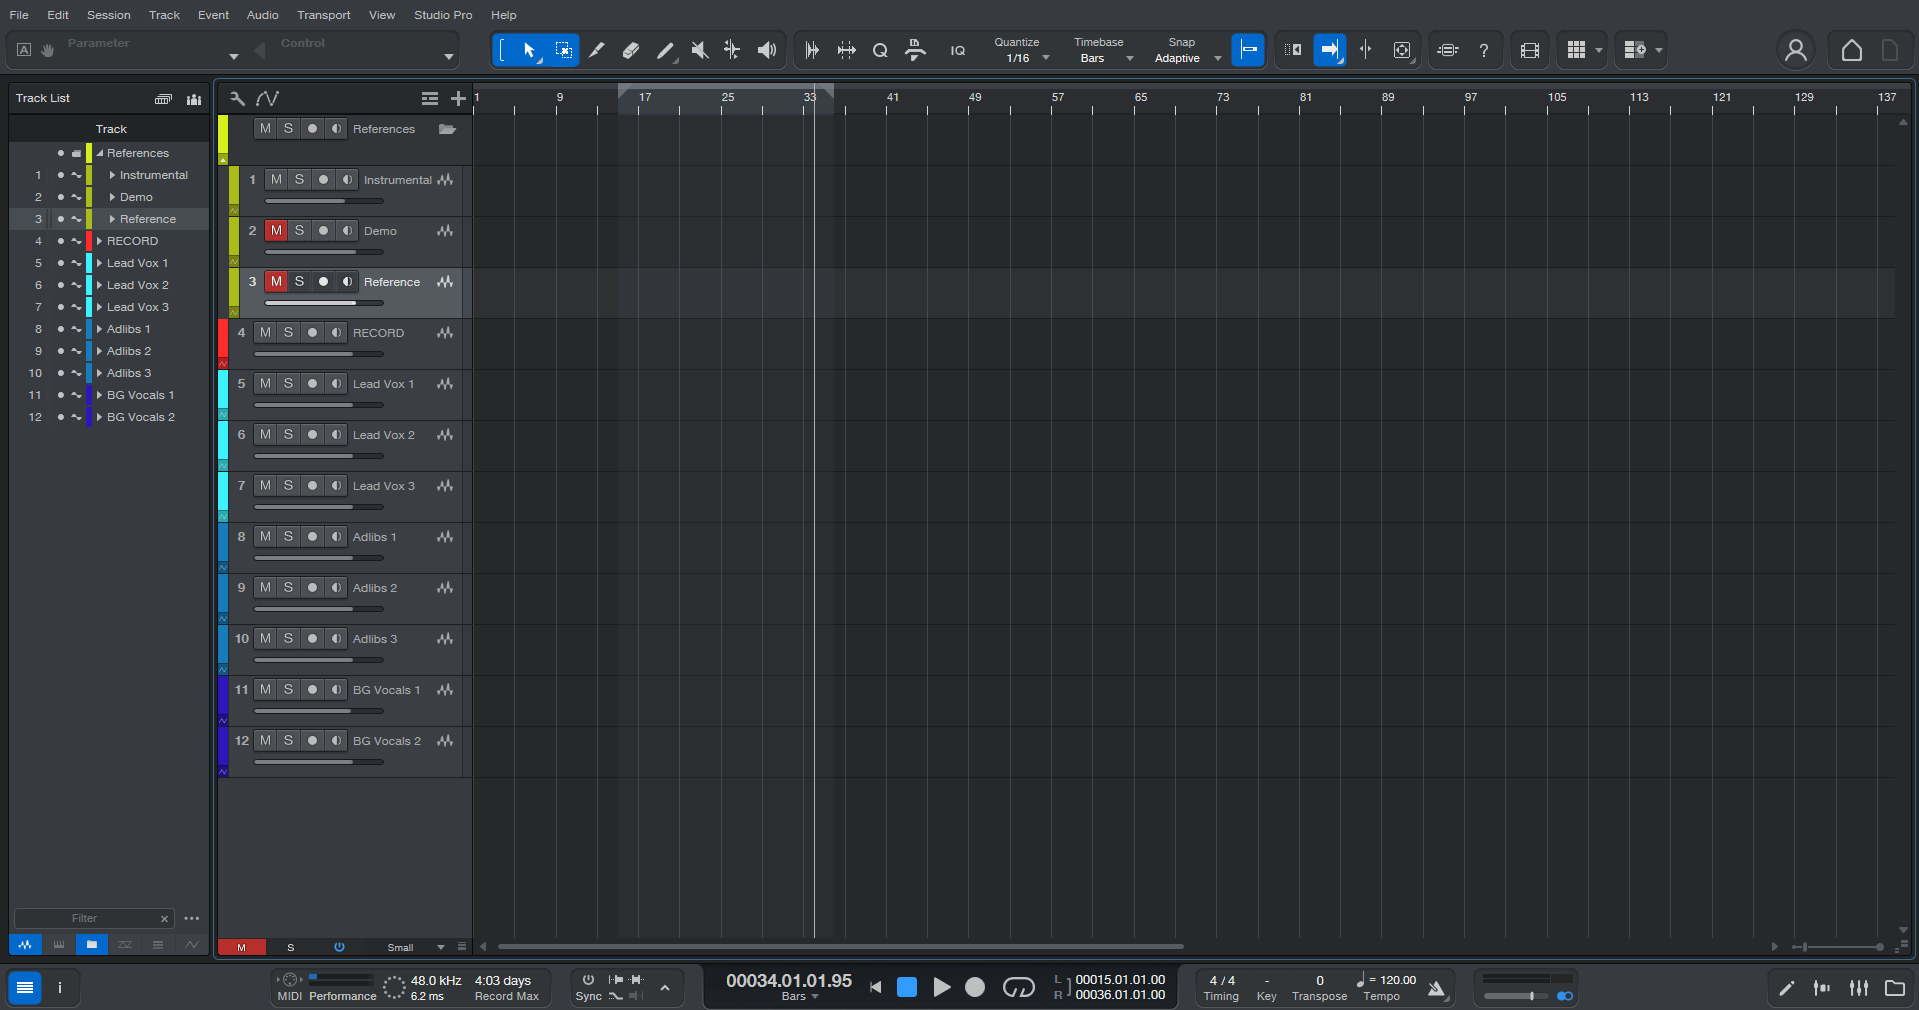Solo the Lead Vox 1 track

[288, 384]
